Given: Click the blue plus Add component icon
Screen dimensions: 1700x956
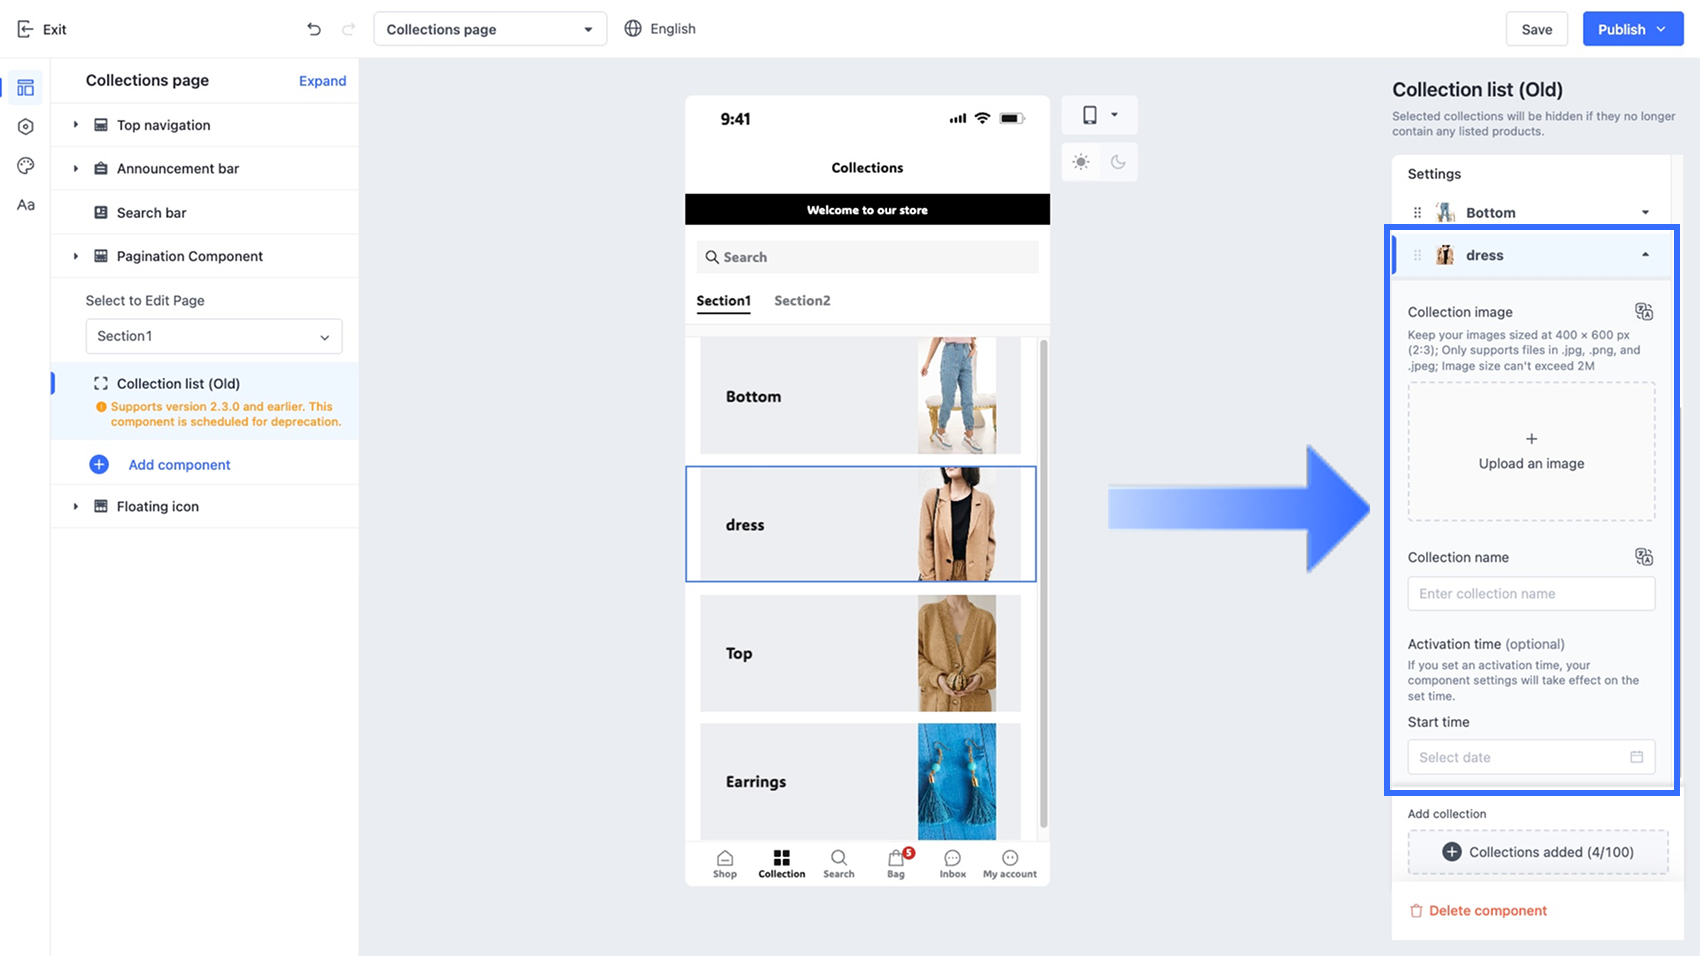Looking at the screenshot, I should coord(99,464).
